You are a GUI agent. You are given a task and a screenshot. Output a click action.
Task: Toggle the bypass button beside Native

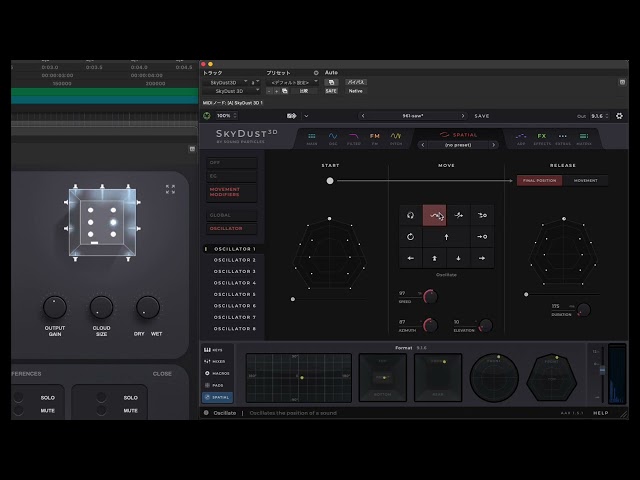356,82
